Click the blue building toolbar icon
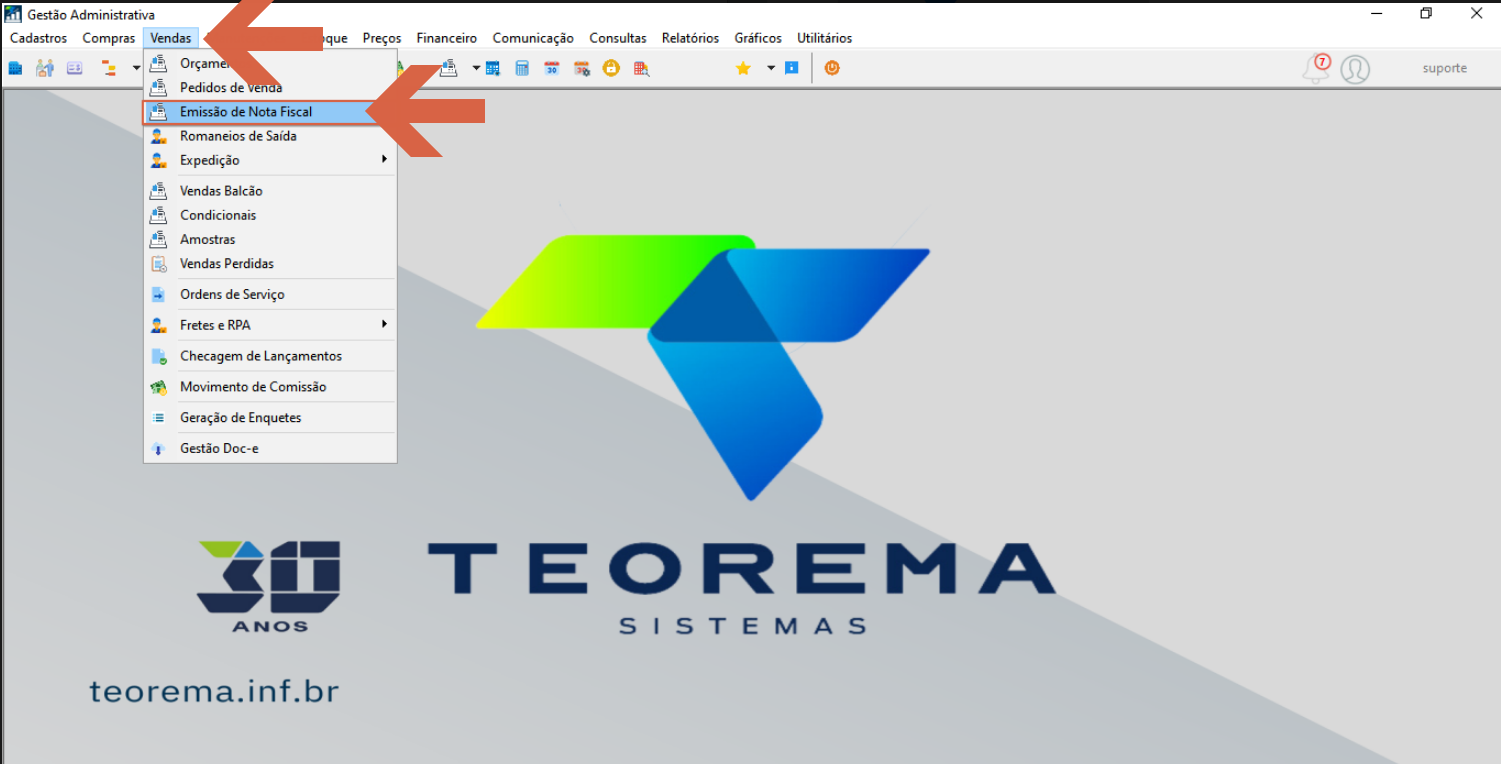1501x764 pixels. coord(15,68)
